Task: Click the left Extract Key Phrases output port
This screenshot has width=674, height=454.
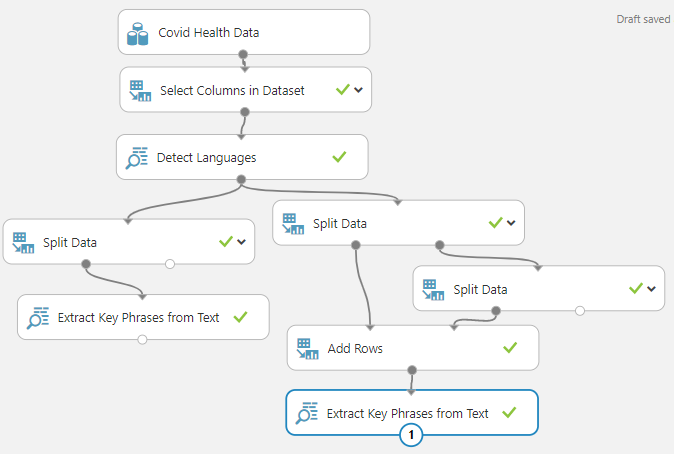Action: tap(143, 340)
